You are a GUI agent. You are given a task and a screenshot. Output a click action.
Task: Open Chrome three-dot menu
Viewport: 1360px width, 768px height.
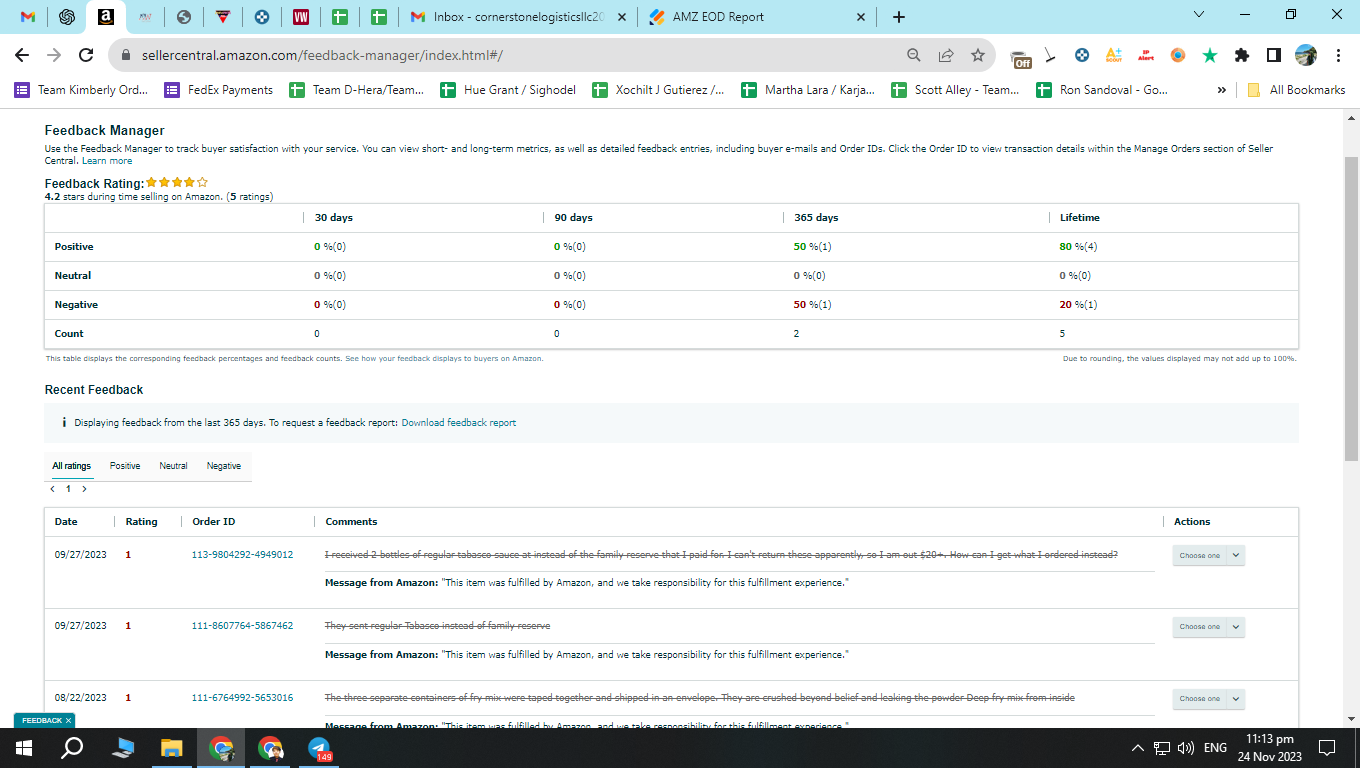1338,55
